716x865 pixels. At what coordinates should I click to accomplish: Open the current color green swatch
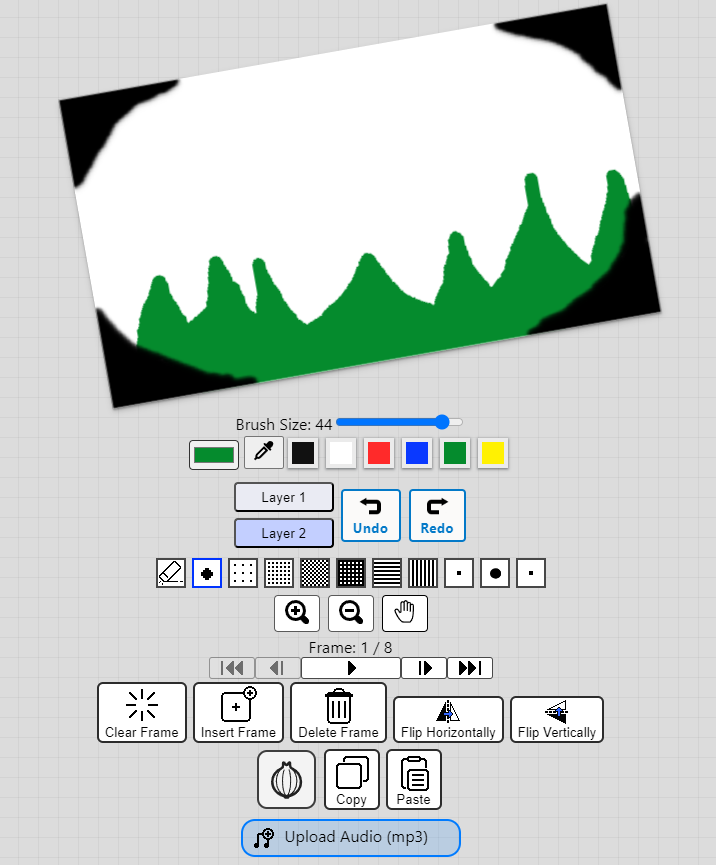[214, 455]
